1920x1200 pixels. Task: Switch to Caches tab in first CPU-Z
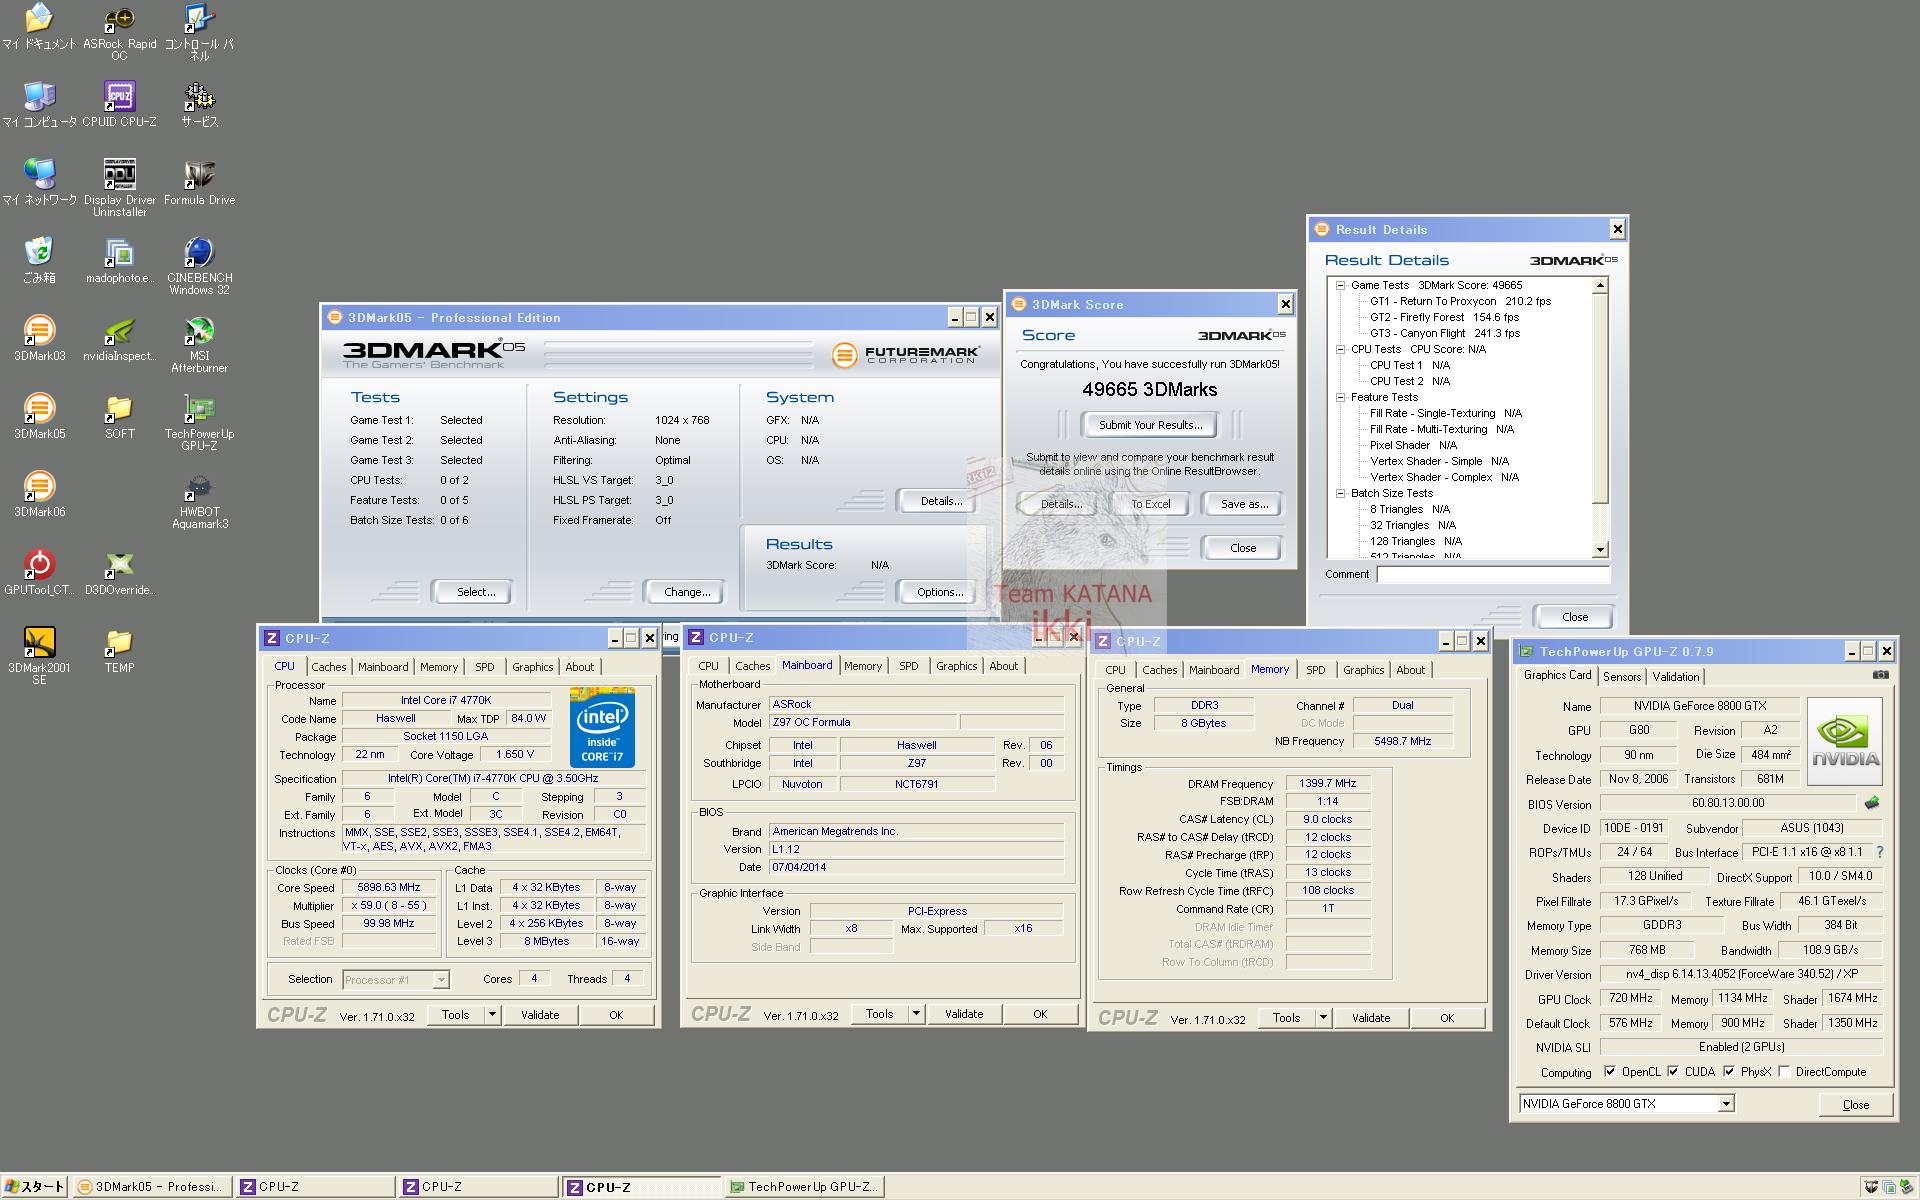(328, 667)
